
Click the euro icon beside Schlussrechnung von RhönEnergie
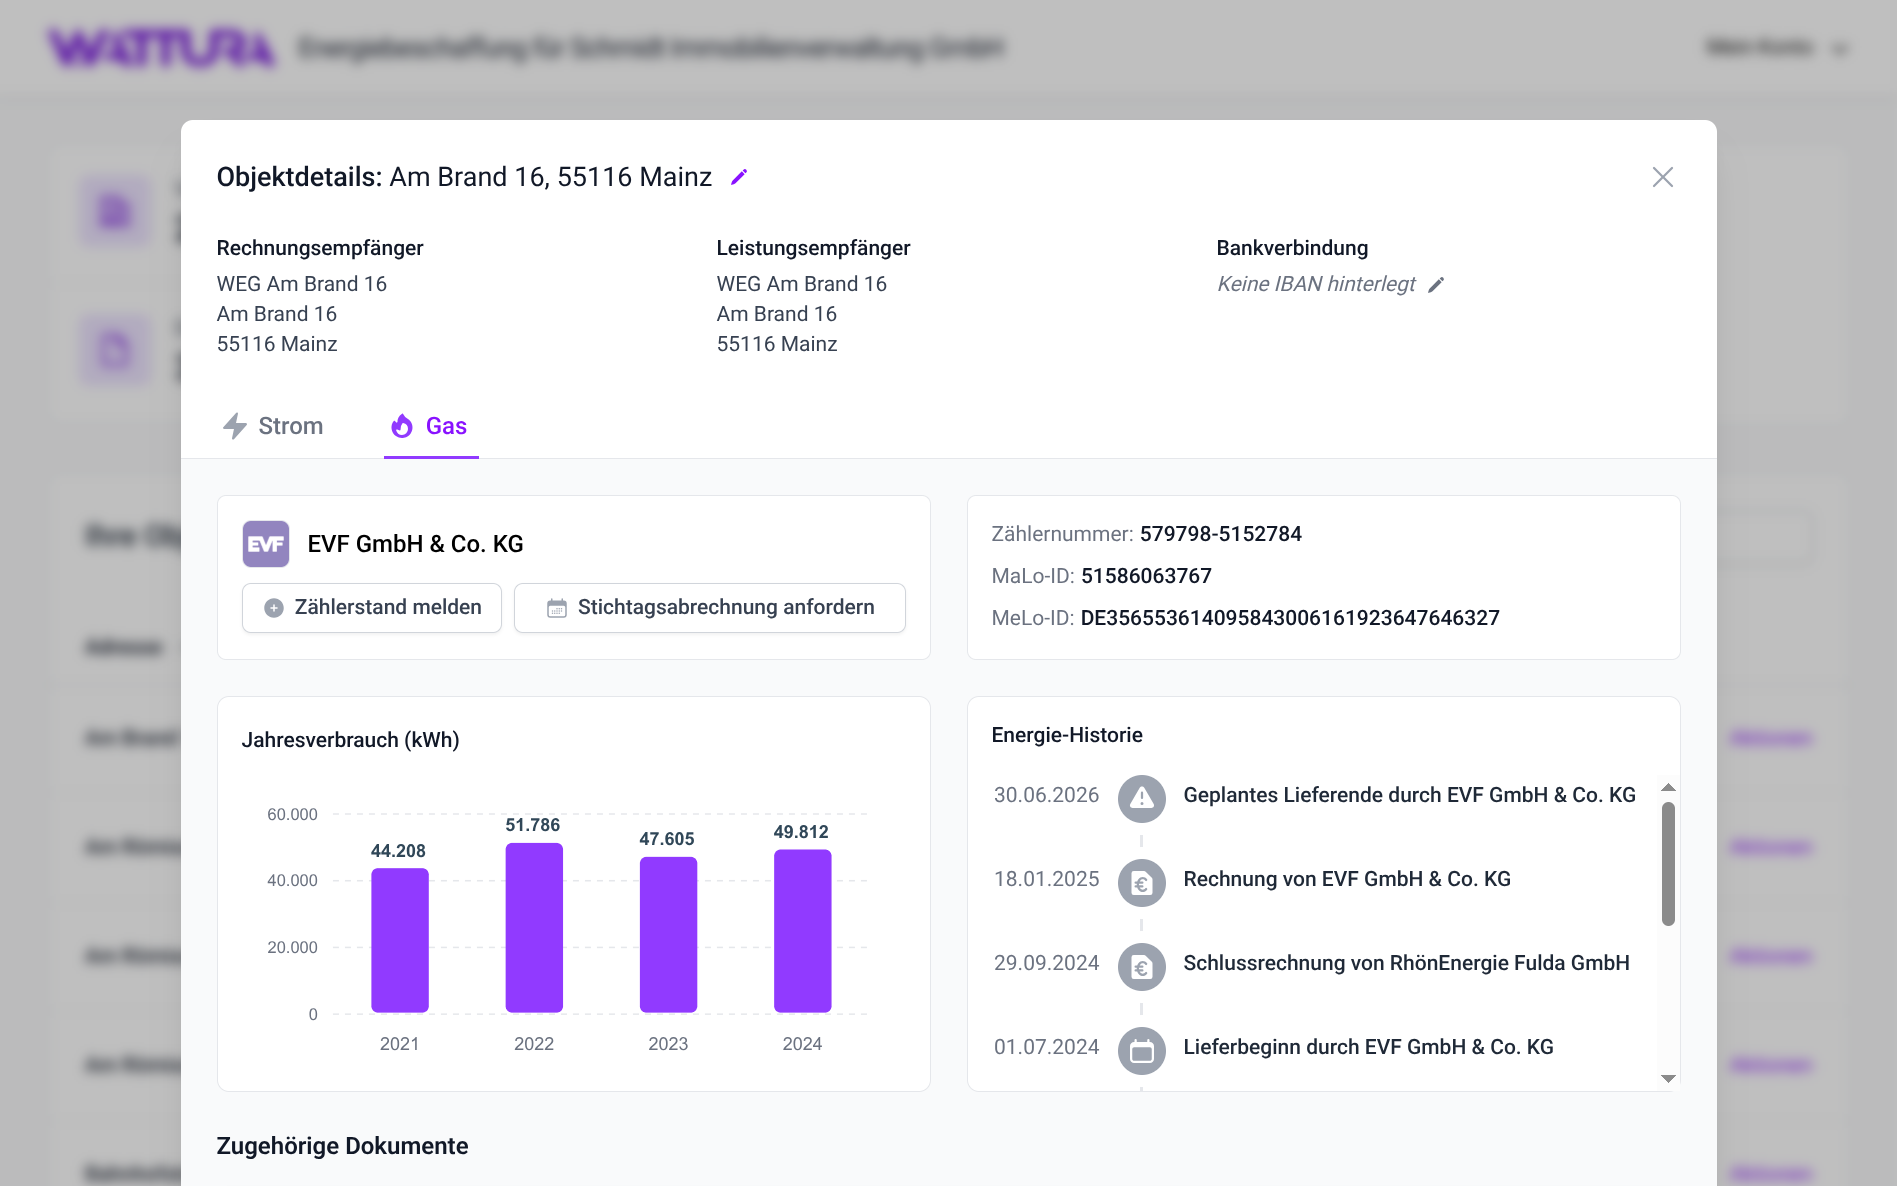tap(1141, 967)
